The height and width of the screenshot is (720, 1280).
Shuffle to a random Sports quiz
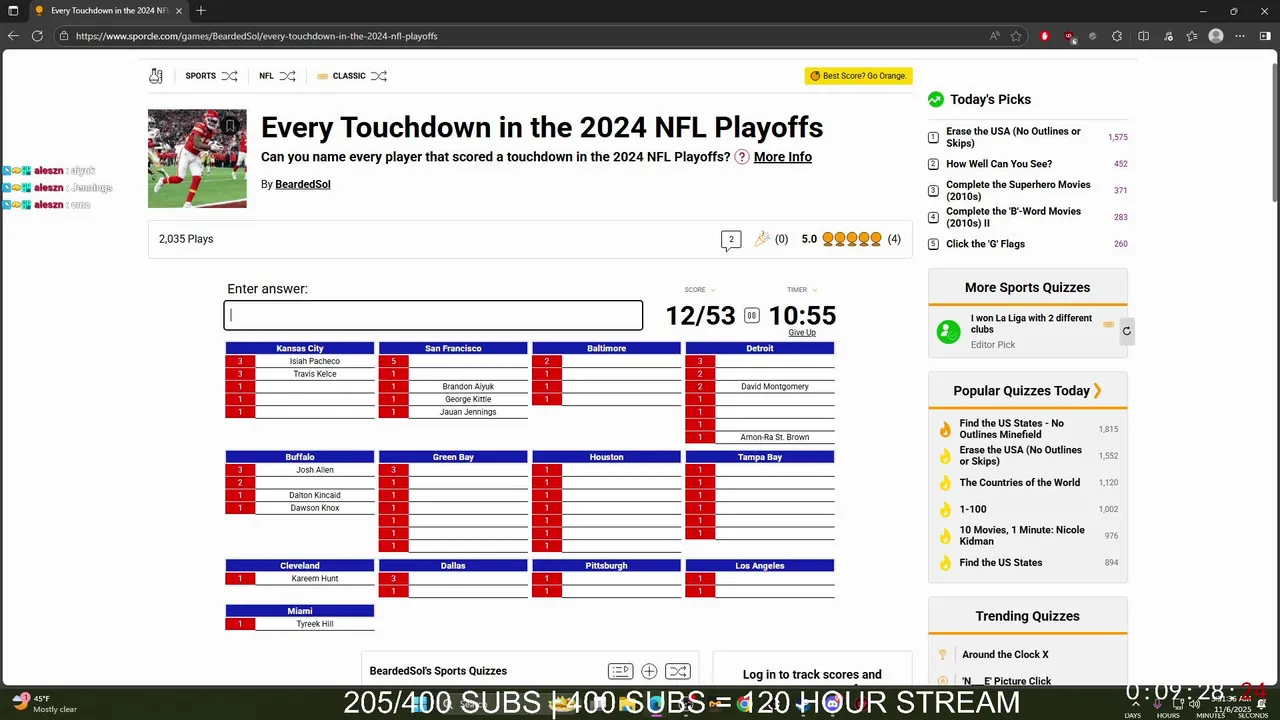tap(229, 76)
